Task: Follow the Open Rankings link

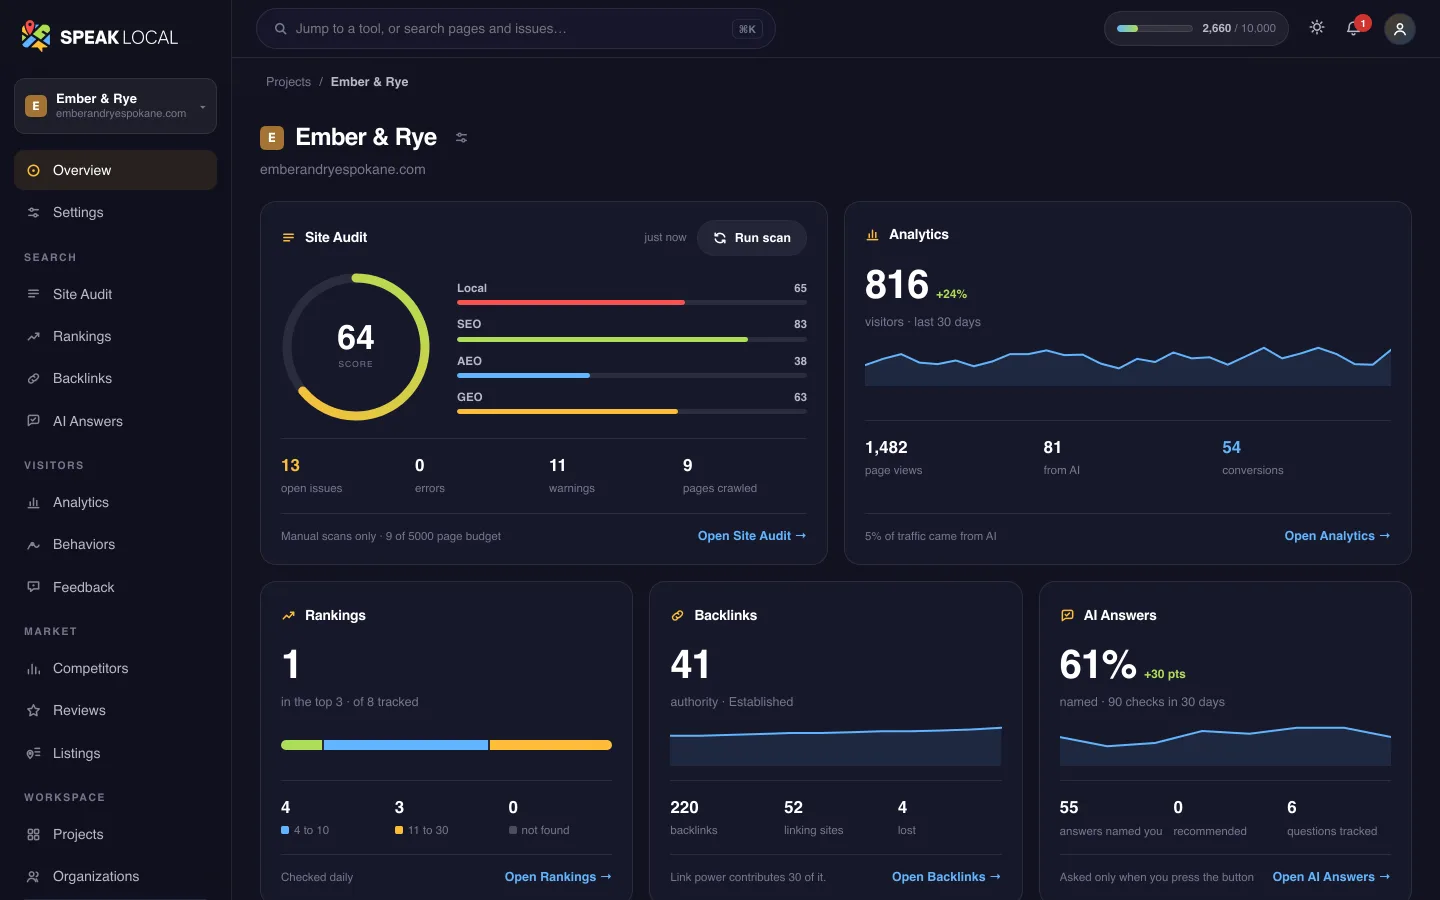Action: point(558,877)
